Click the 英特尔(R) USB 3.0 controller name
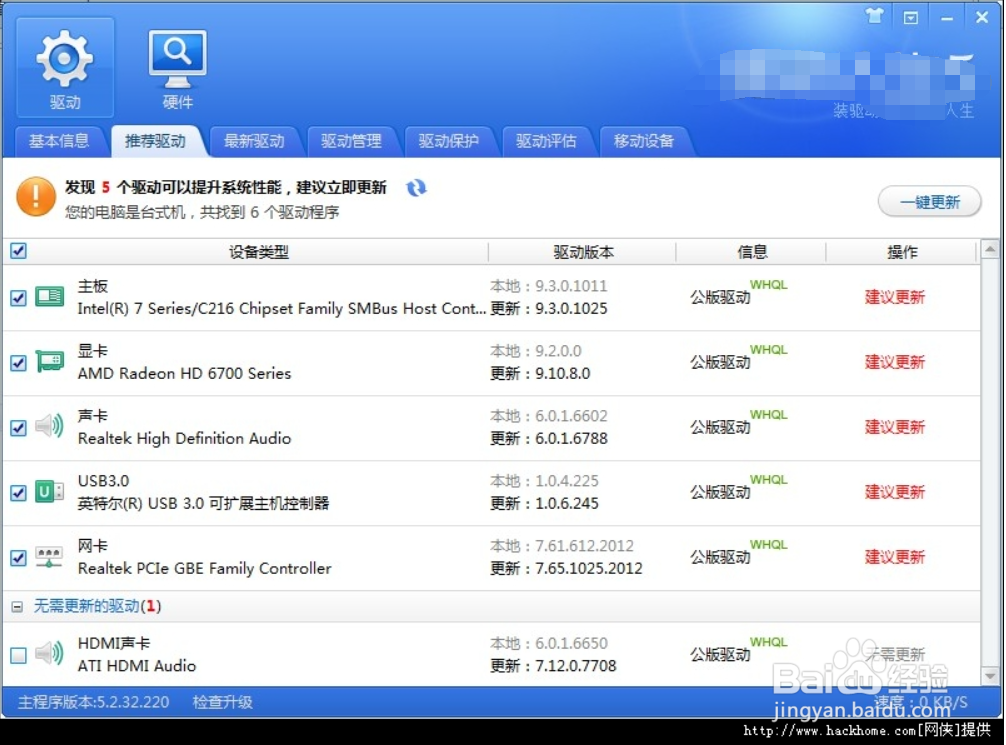Viewport: 1006px width, 745px height. 203,504
